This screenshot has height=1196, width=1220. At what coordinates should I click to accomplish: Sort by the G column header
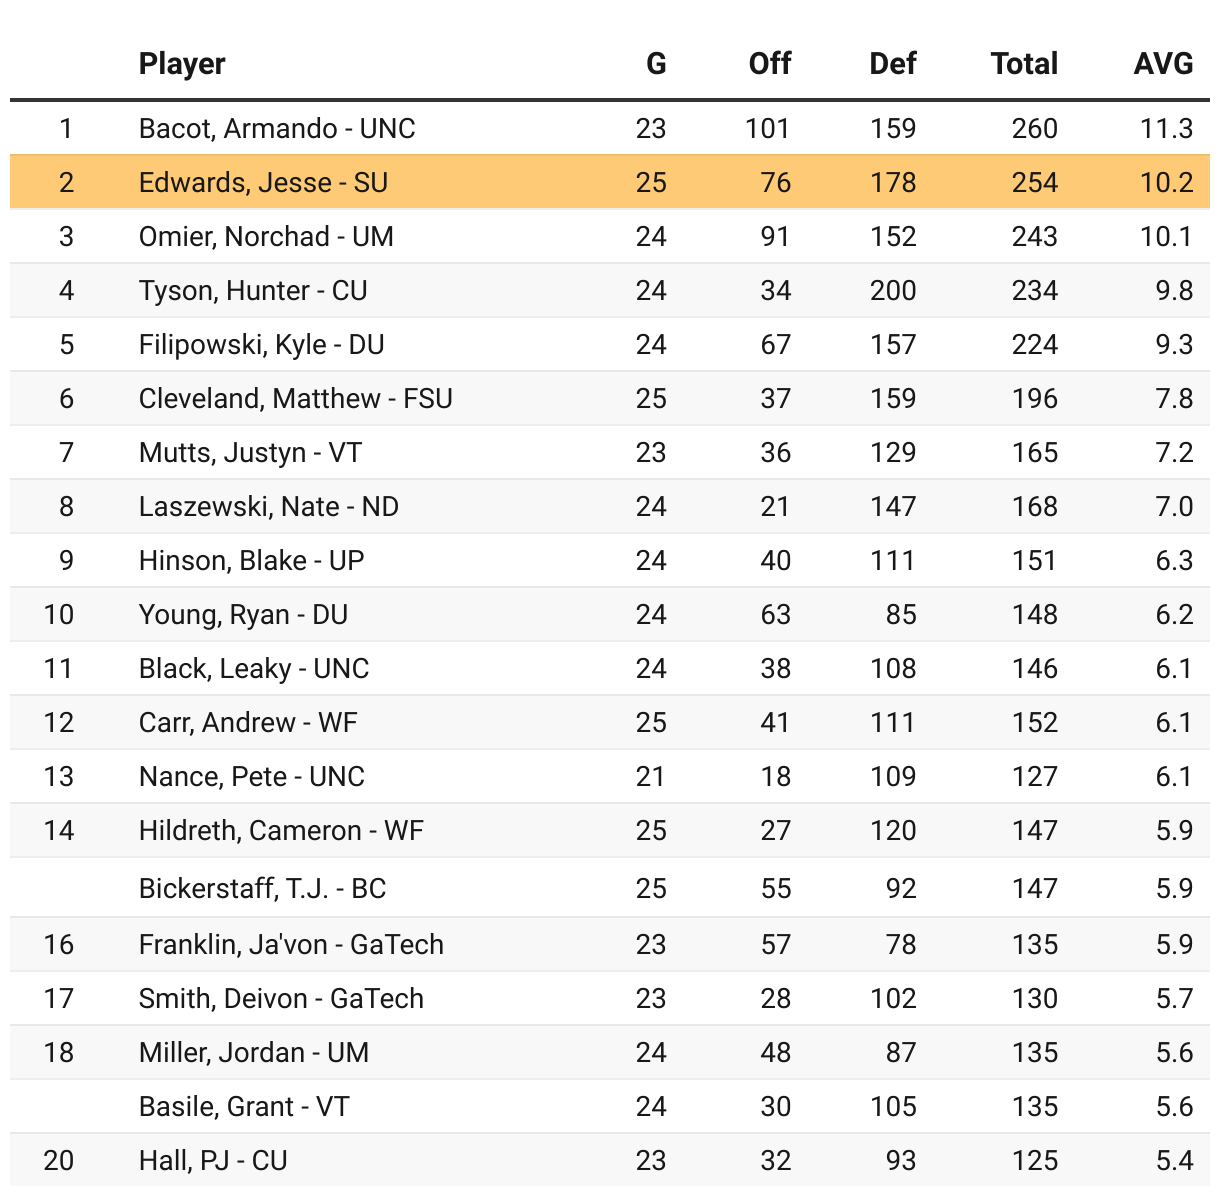(655, 64)
